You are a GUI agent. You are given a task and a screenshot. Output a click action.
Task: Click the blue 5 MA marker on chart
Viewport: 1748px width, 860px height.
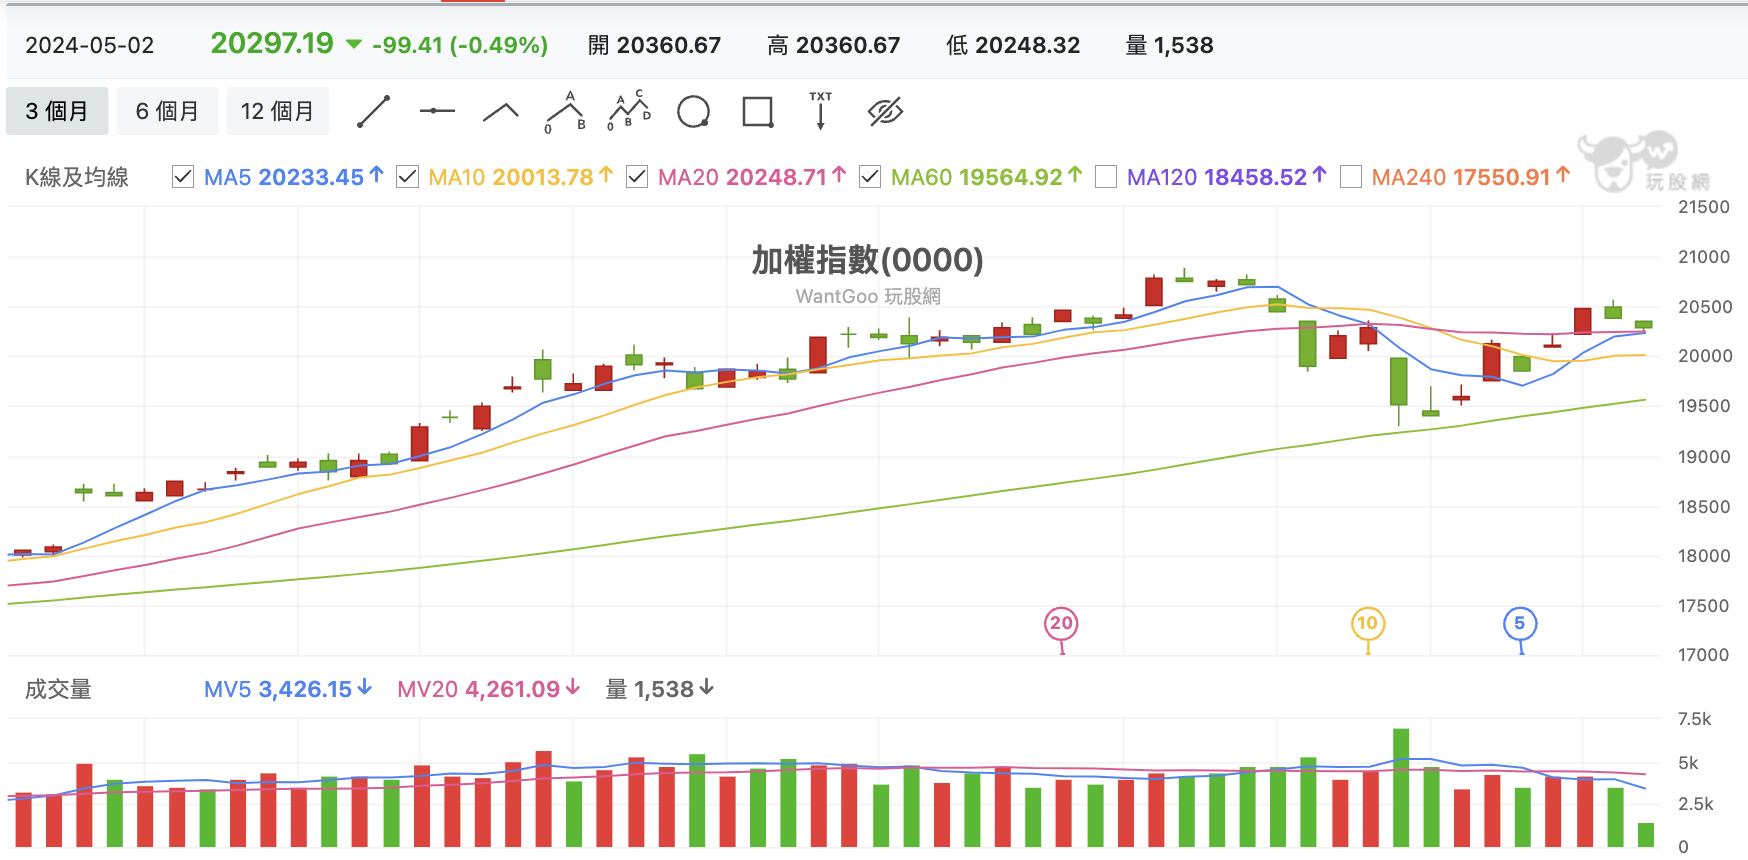tap(1520, 624)
